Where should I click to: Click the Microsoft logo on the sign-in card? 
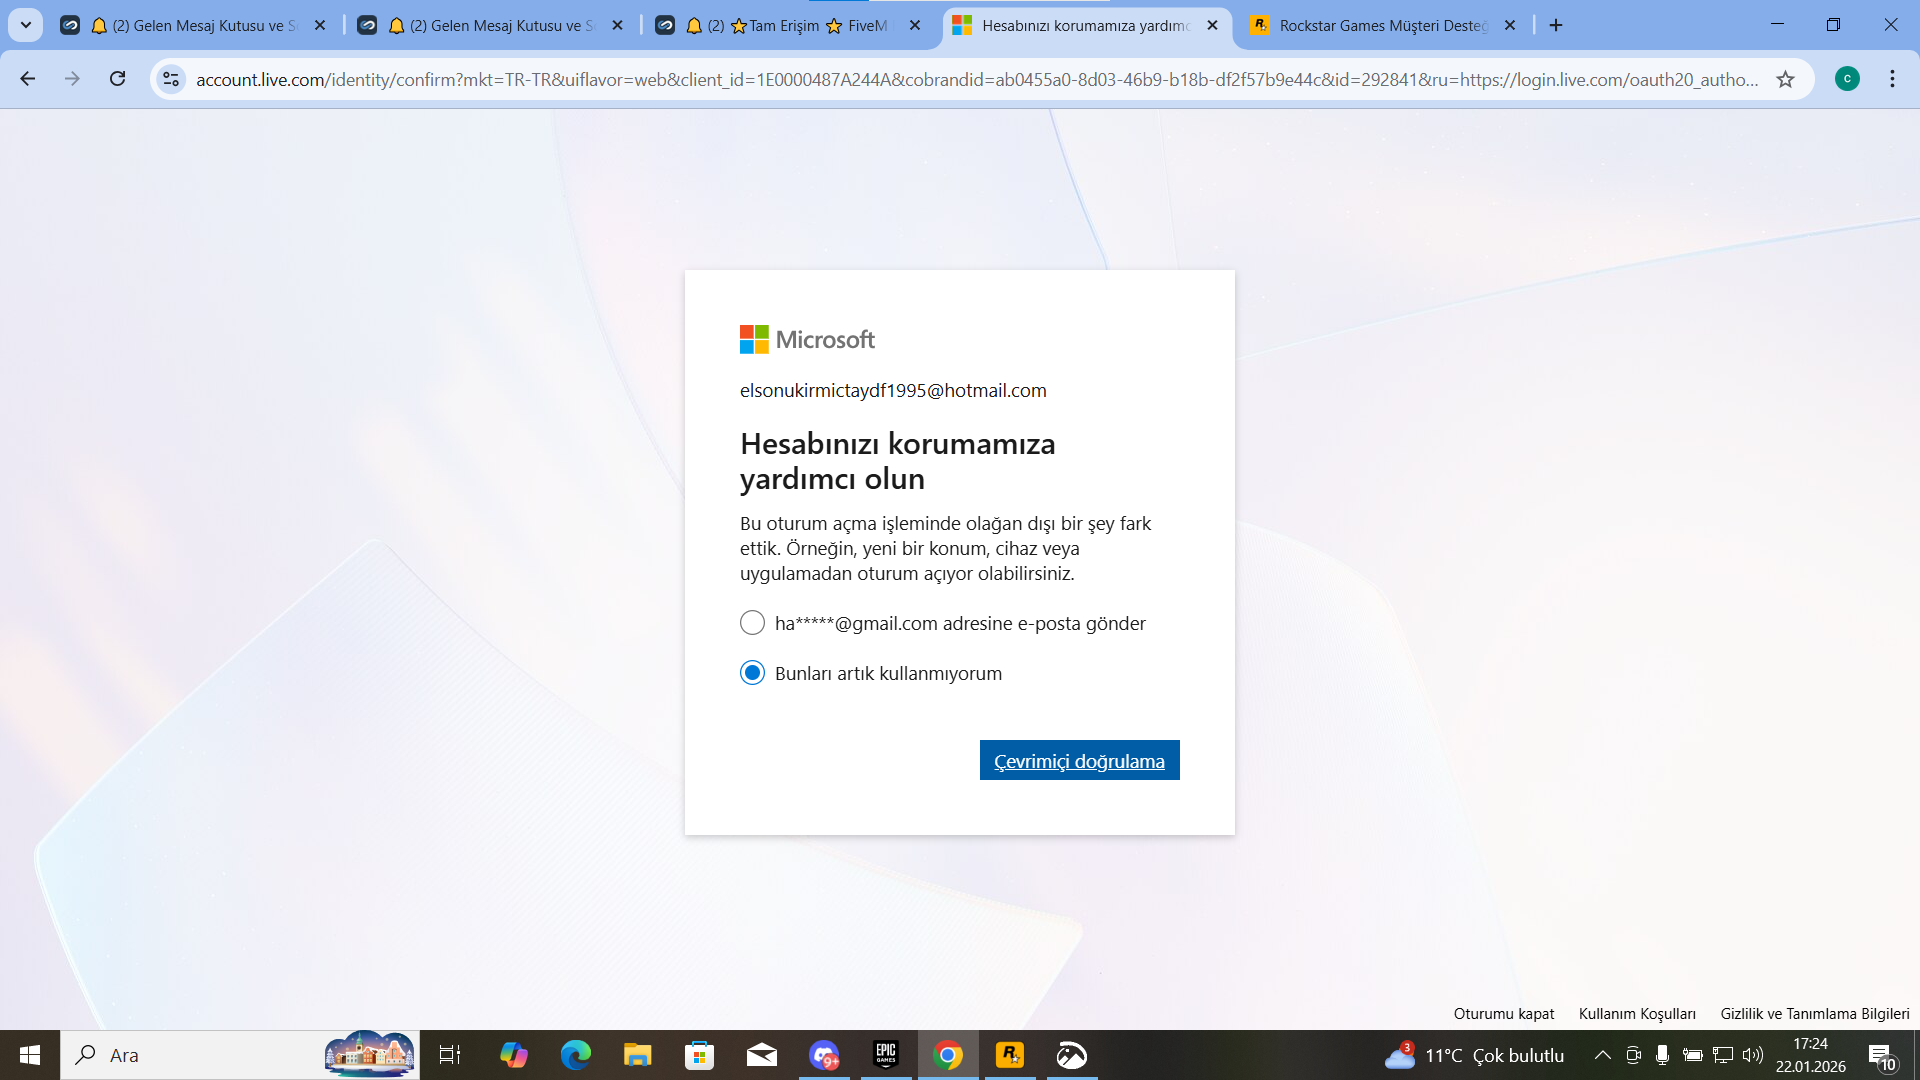click(x=807, y=339)
